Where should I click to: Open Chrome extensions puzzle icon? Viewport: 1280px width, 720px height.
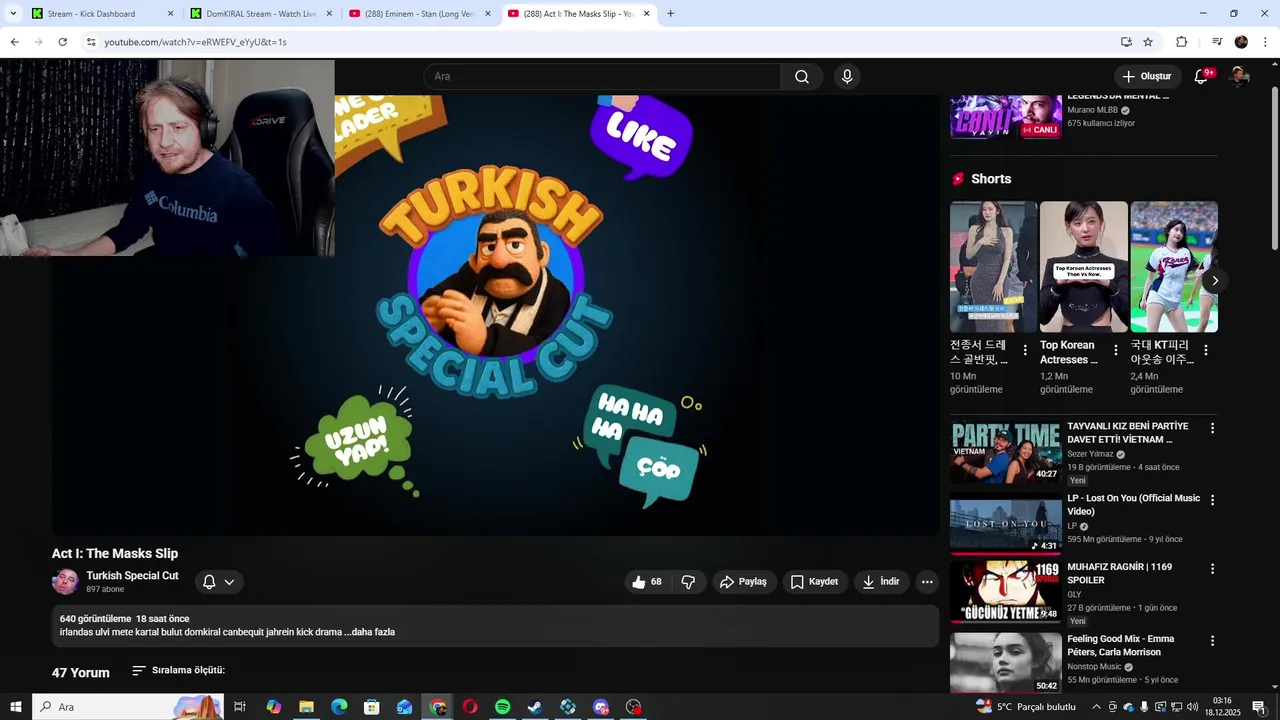1181,42
